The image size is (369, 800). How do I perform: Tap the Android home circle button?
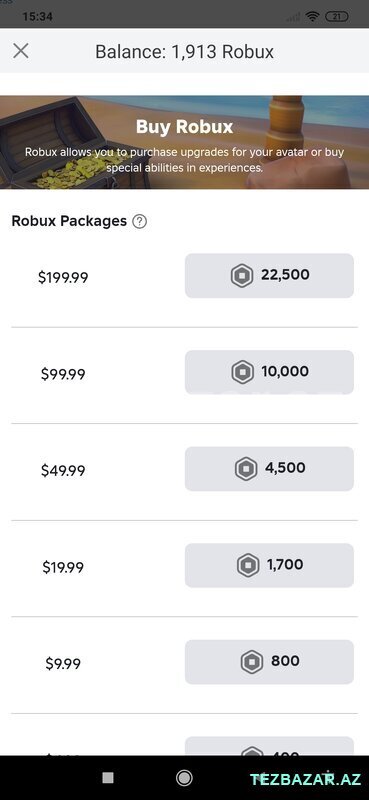[x=184, y=778]
